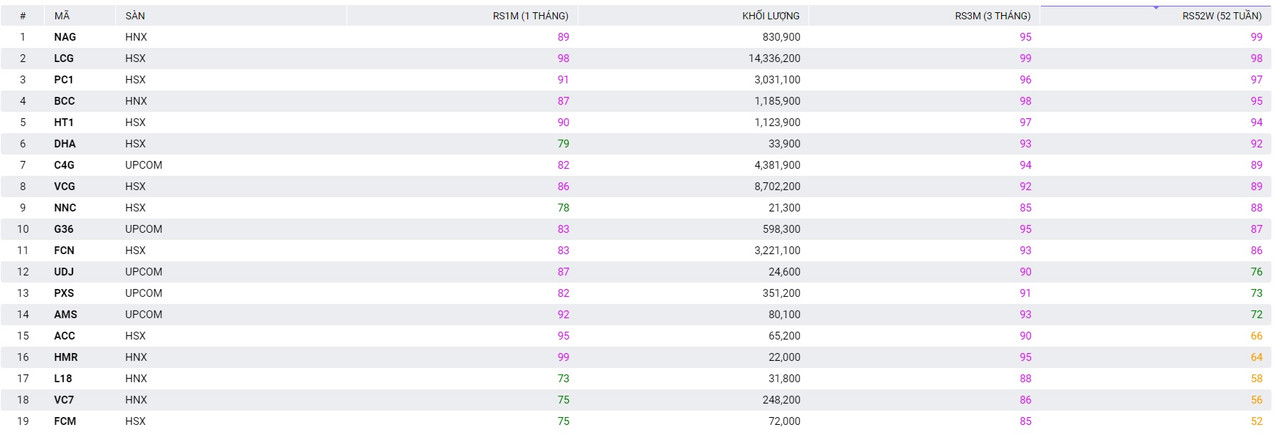Open the BCC stock ticker
The width and height of the screenshot is (1280, 435).
pyautogui.click(x=64, y=101)
